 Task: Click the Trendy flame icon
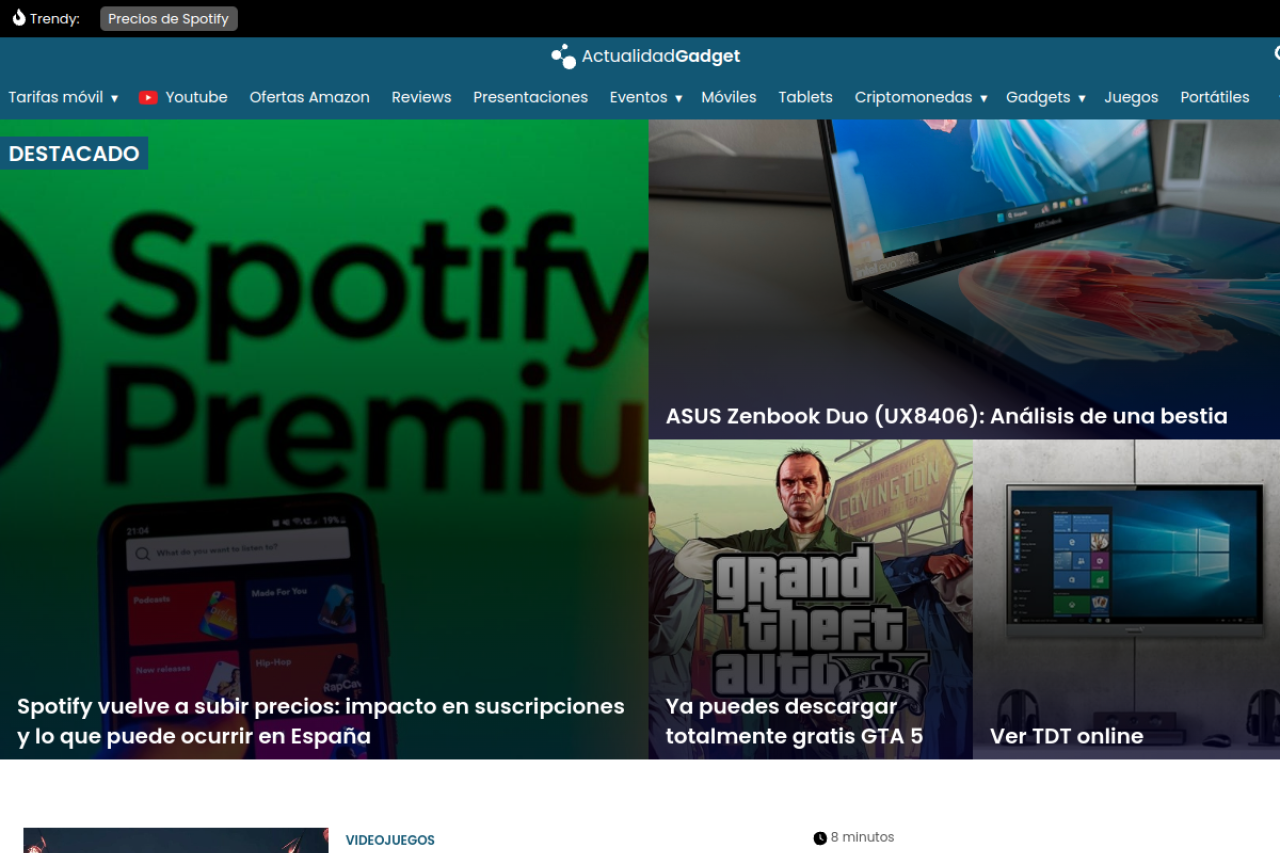(18, 18)
